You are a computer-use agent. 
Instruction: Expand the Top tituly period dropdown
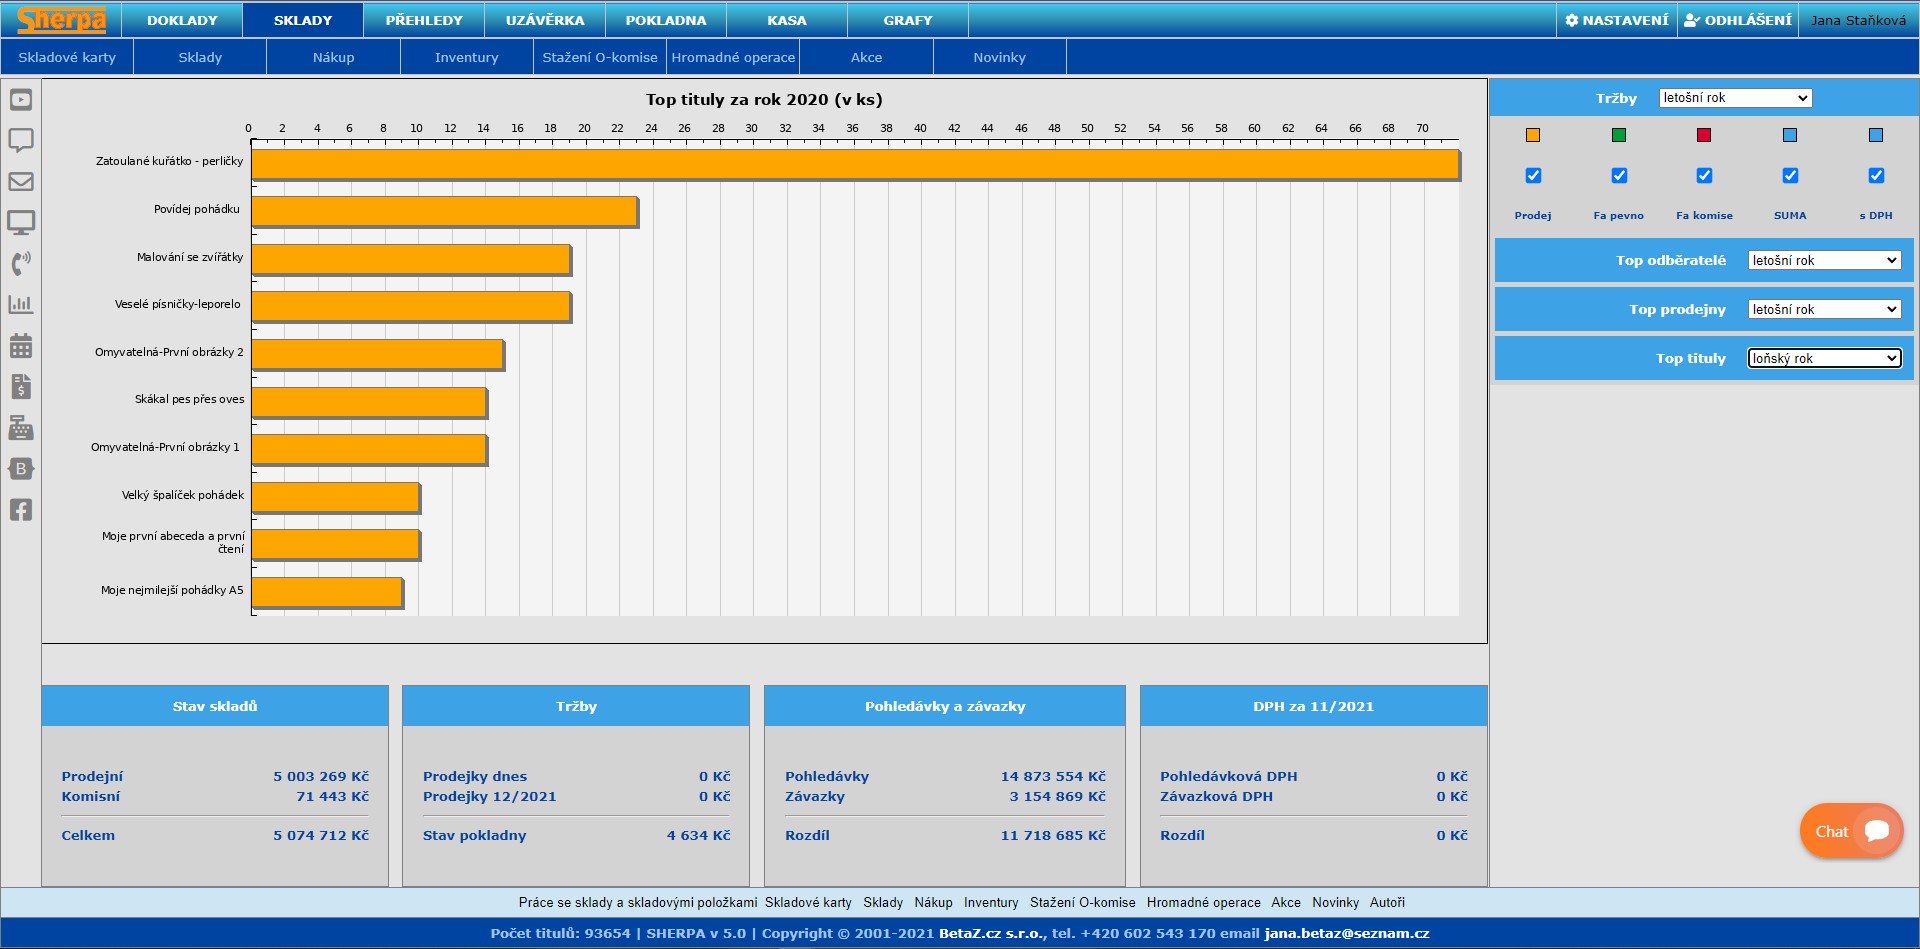point(1824,359)
